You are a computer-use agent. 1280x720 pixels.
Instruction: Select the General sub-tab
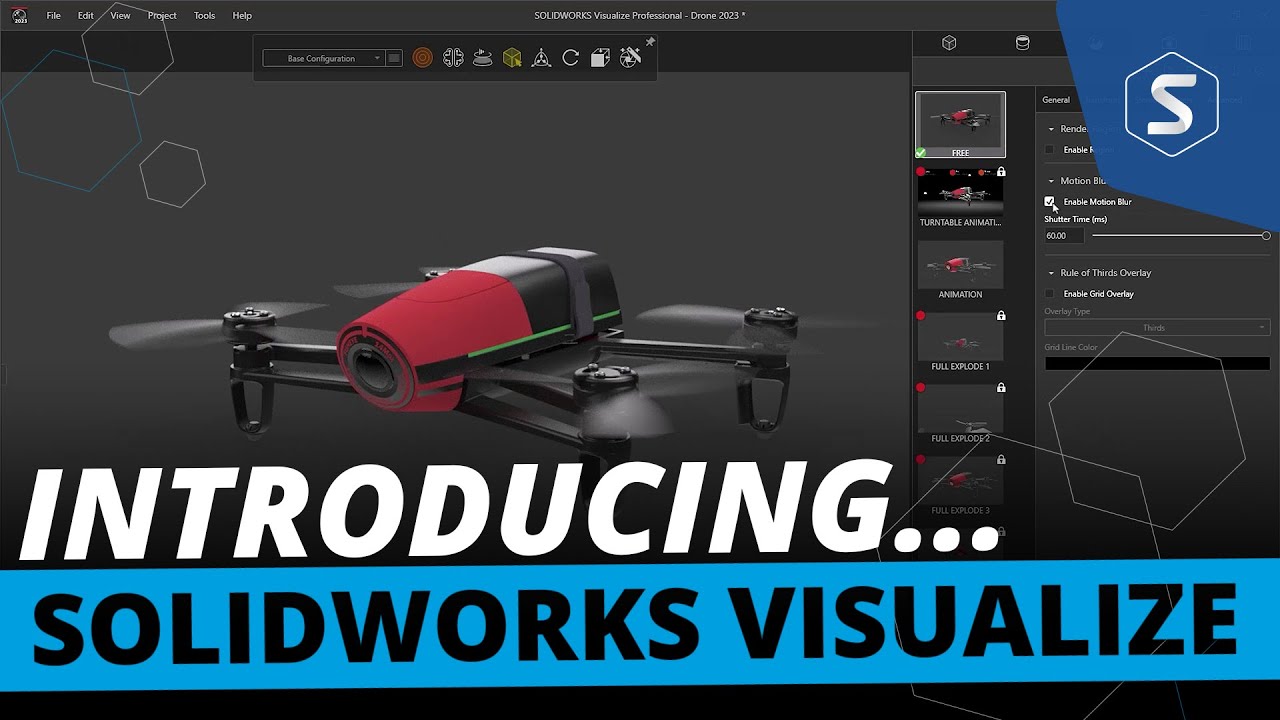1056,100
